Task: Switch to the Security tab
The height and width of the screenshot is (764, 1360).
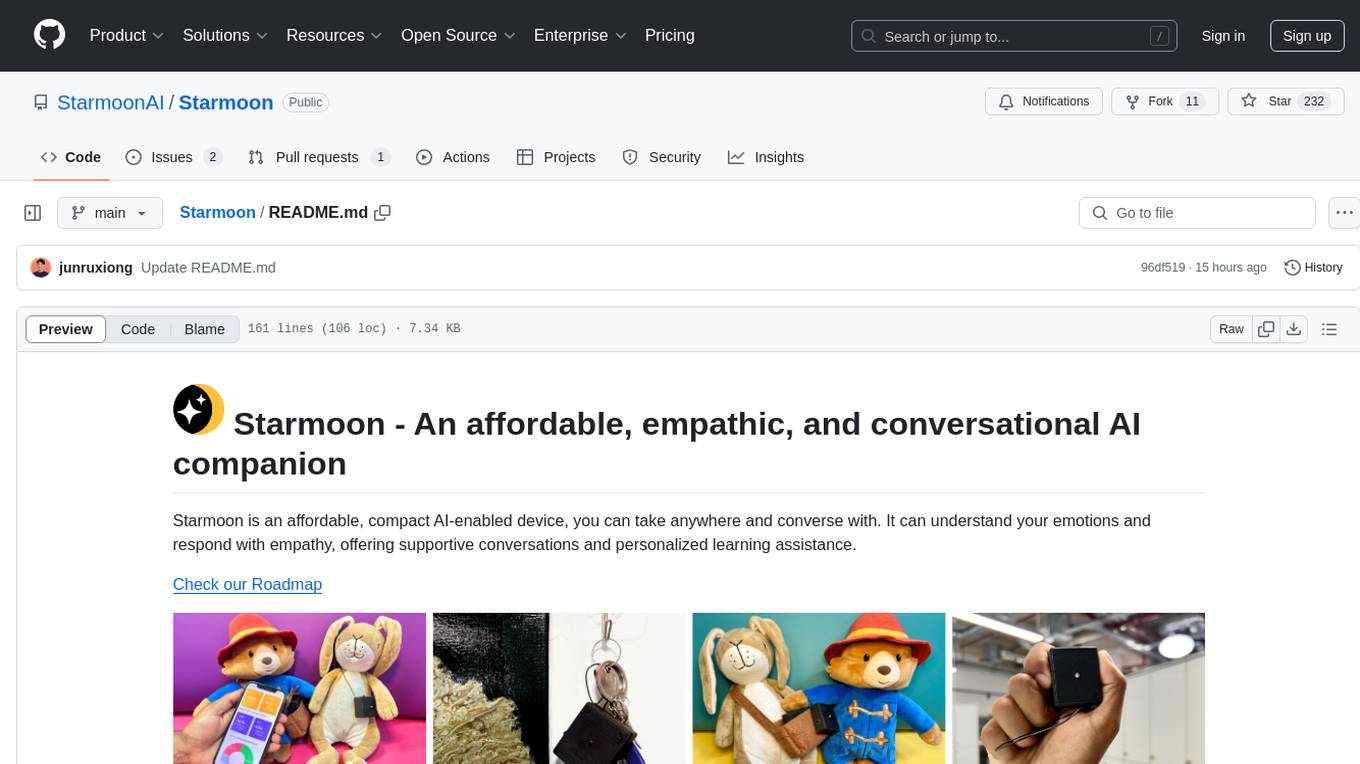Action: tap(661, 157)
